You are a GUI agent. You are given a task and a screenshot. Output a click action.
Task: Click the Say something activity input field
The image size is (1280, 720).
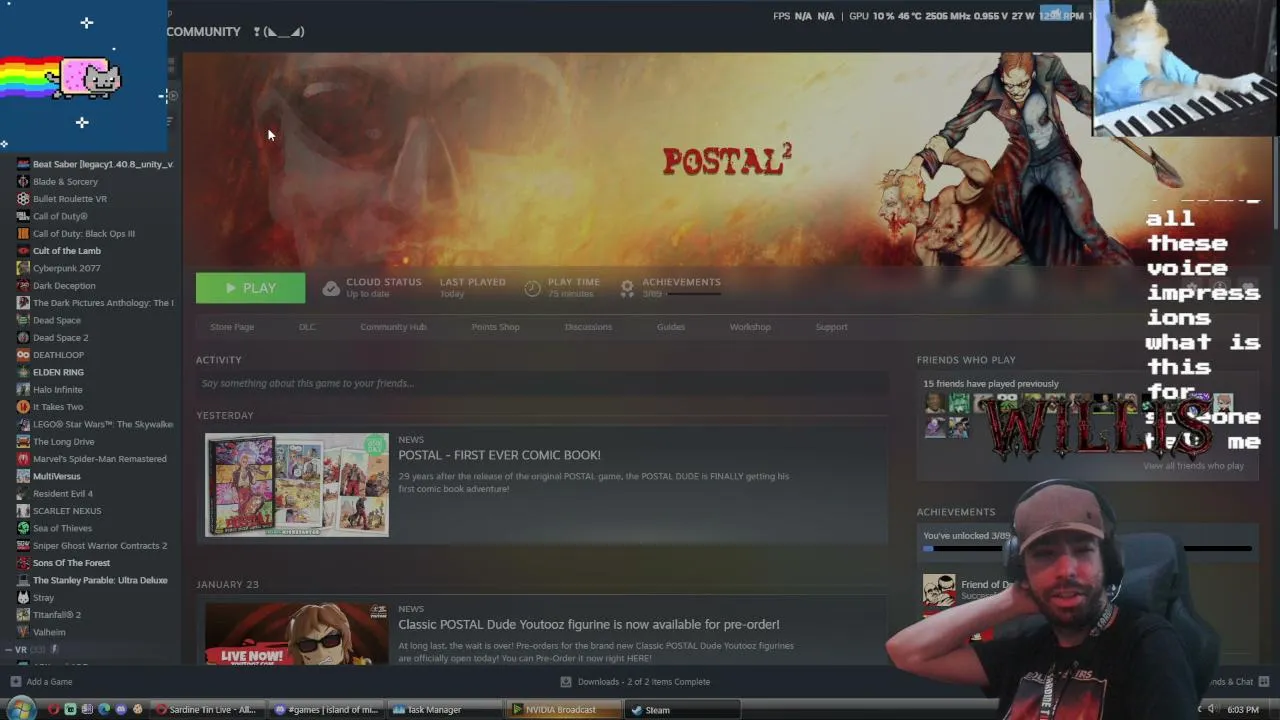[x=542, y=383]
